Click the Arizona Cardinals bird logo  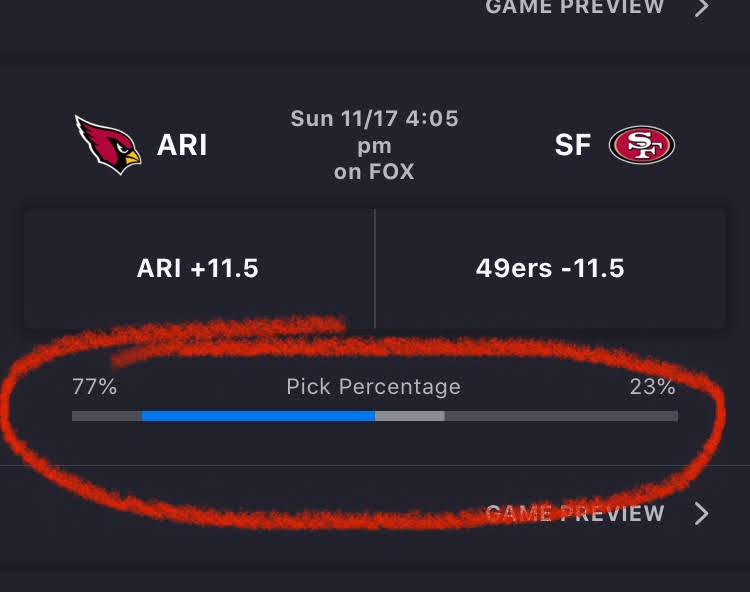pyautogui.click(x=109, y=145)
